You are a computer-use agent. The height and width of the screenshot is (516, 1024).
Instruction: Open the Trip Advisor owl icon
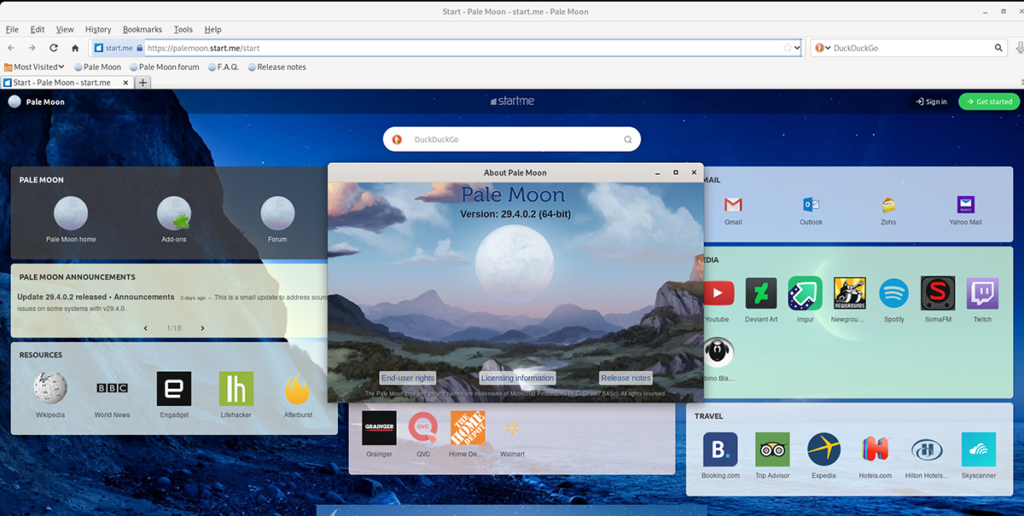tap(773, 449)
